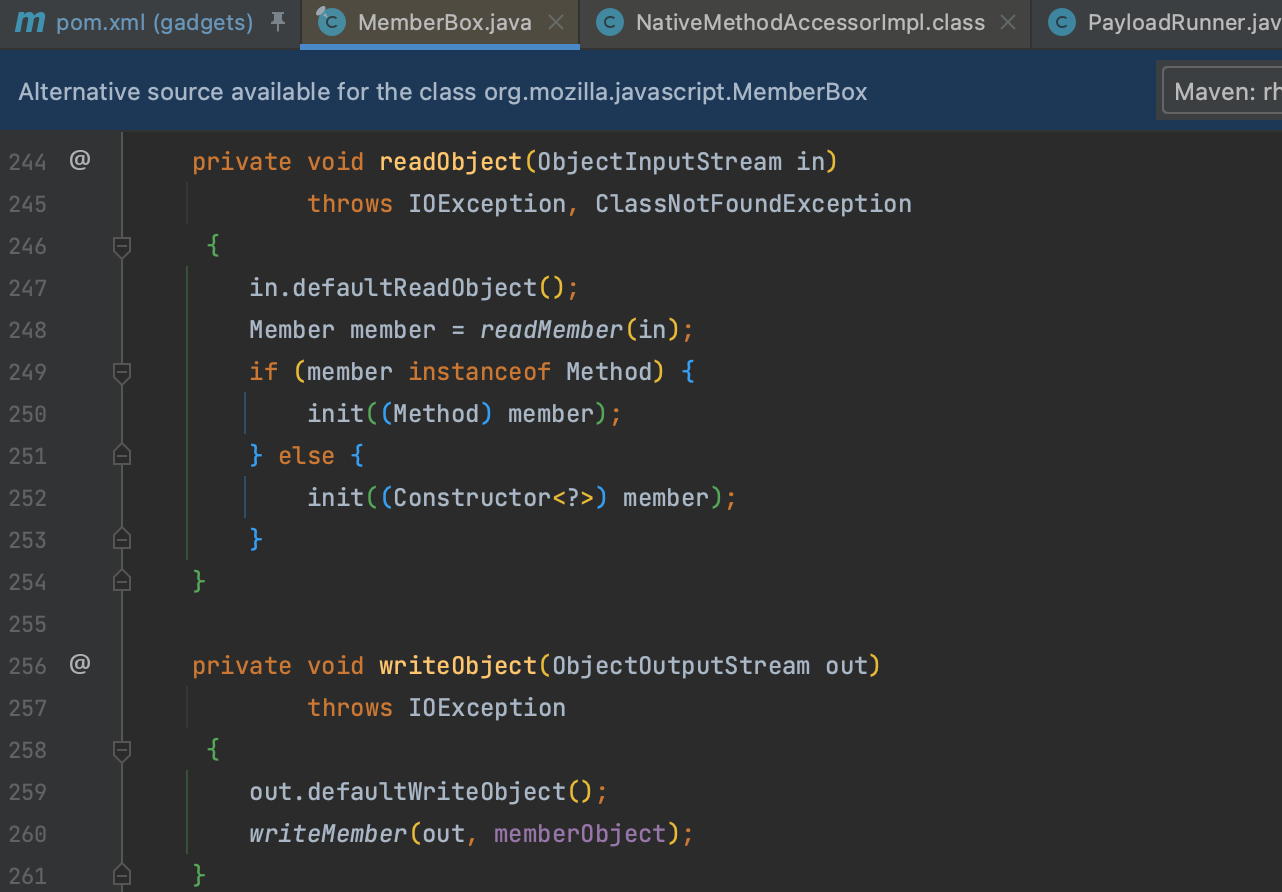Click the (Method) cast on line 250

click(x=436, y=414)
